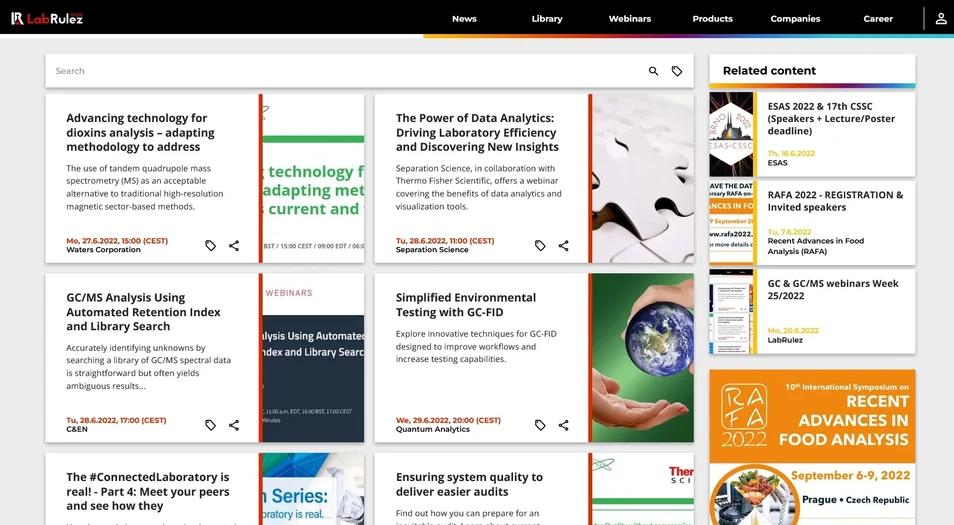Open the RAFA 2022 orange banner ad

point(812,447)
